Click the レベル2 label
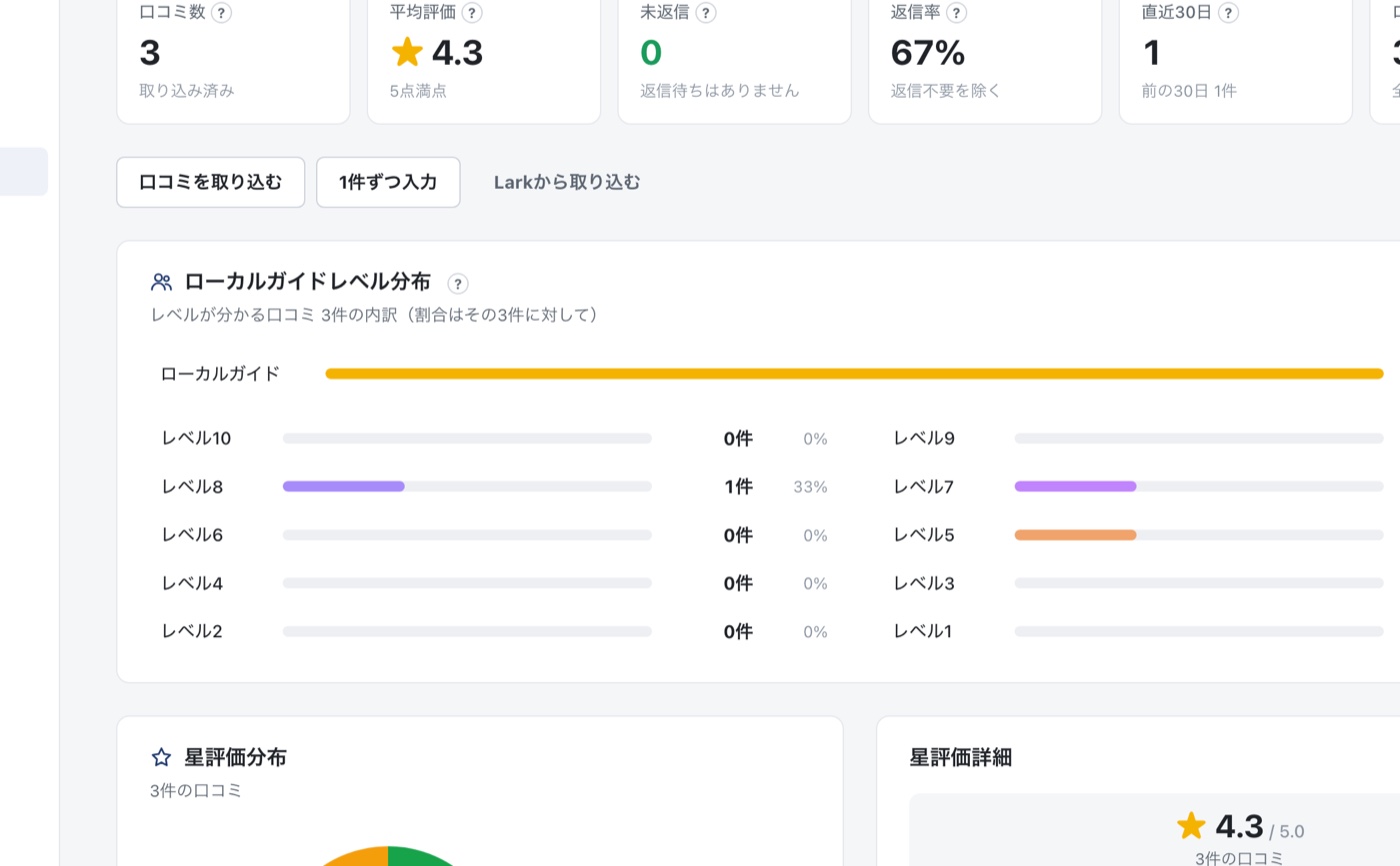1400x866 pixels. [x=192, y=631]
